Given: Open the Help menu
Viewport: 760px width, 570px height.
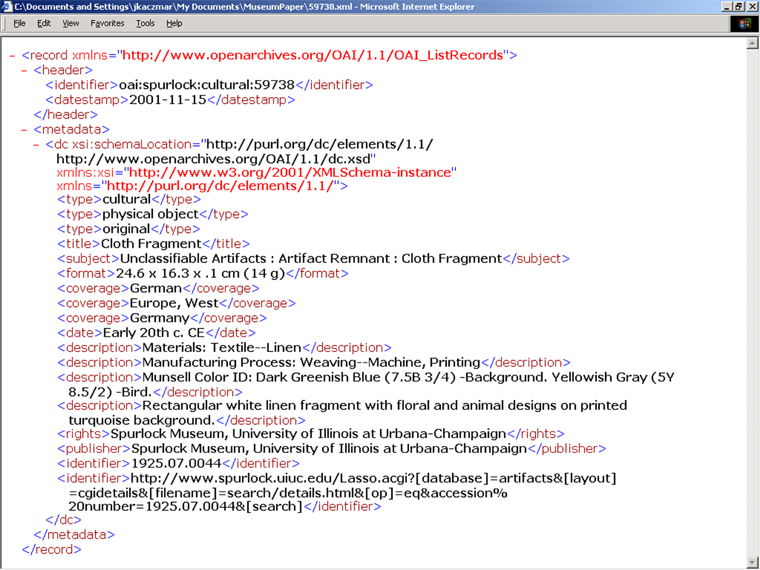Looking at the screenshot, I should coord(174,23).
